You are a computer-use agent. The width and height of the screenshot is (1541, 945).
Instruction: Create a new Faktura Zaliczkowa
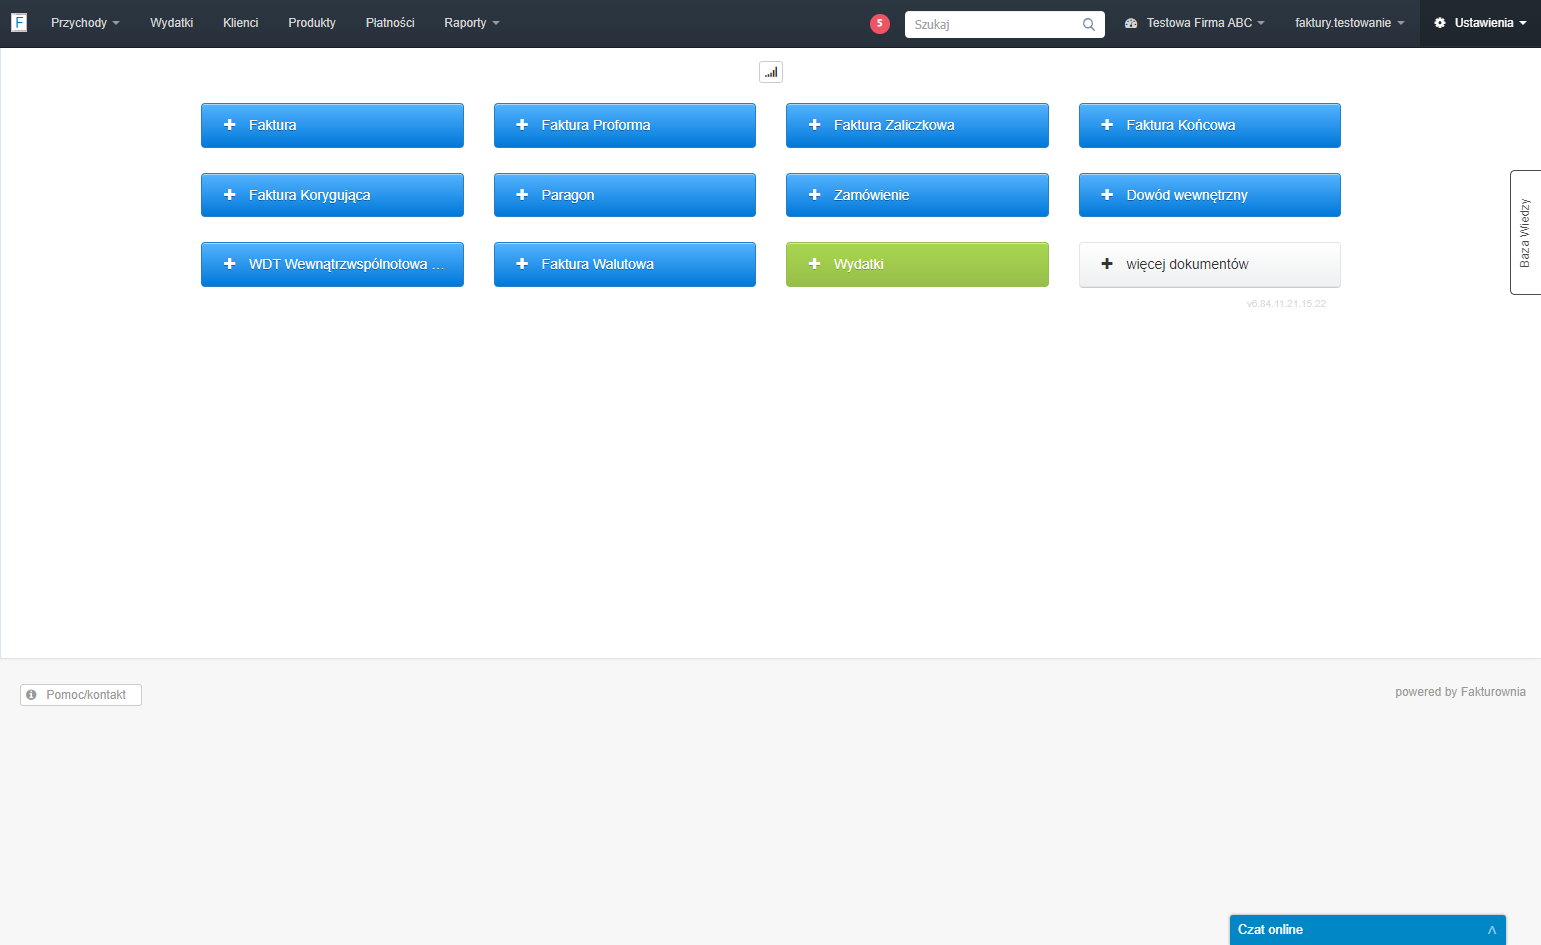[x=917, y=125]
